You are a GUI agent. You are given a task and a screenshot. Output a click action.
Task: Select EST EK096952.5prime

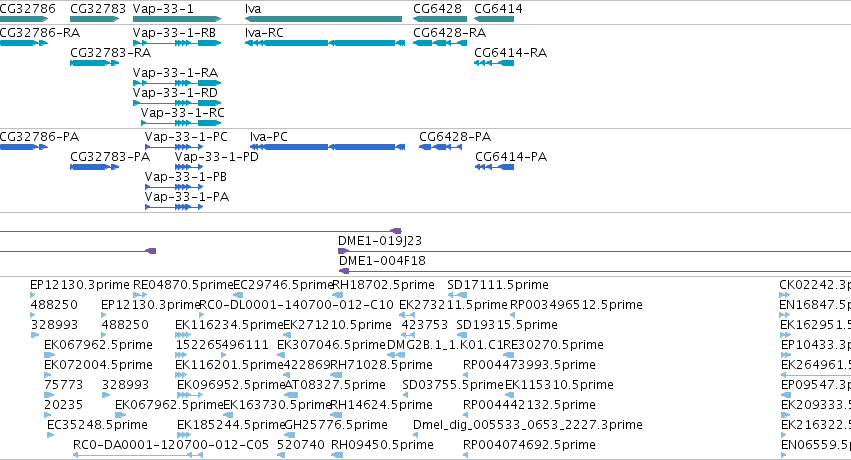click(231, 385)
